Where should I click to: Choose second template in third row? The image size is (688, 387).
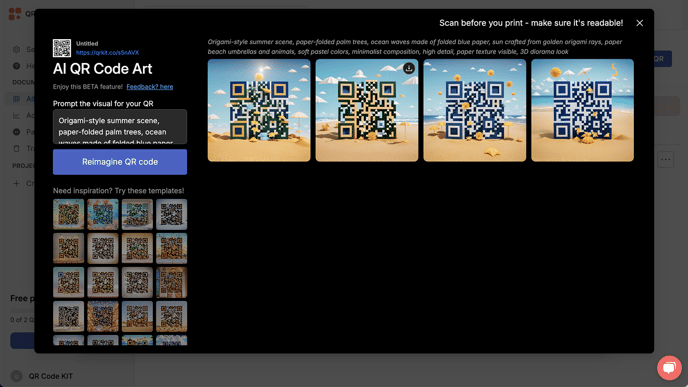point(103,282)
